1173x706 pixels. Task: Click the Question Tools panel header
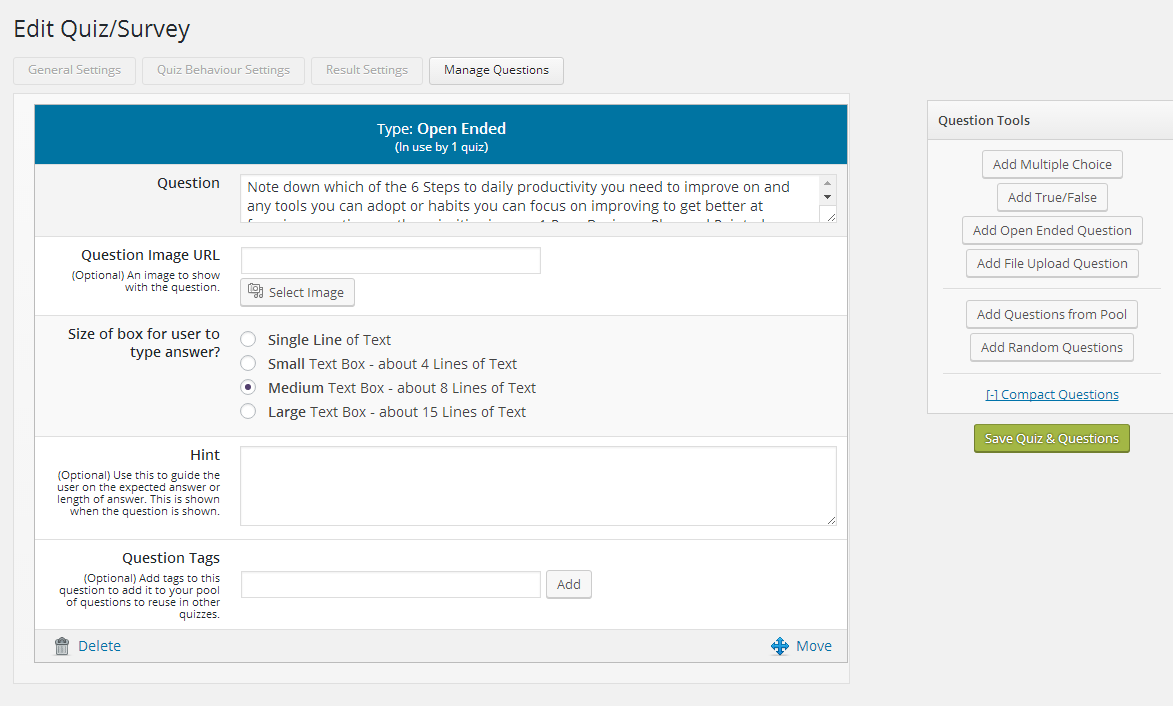pyautogui.click(x=1050, y=120)
